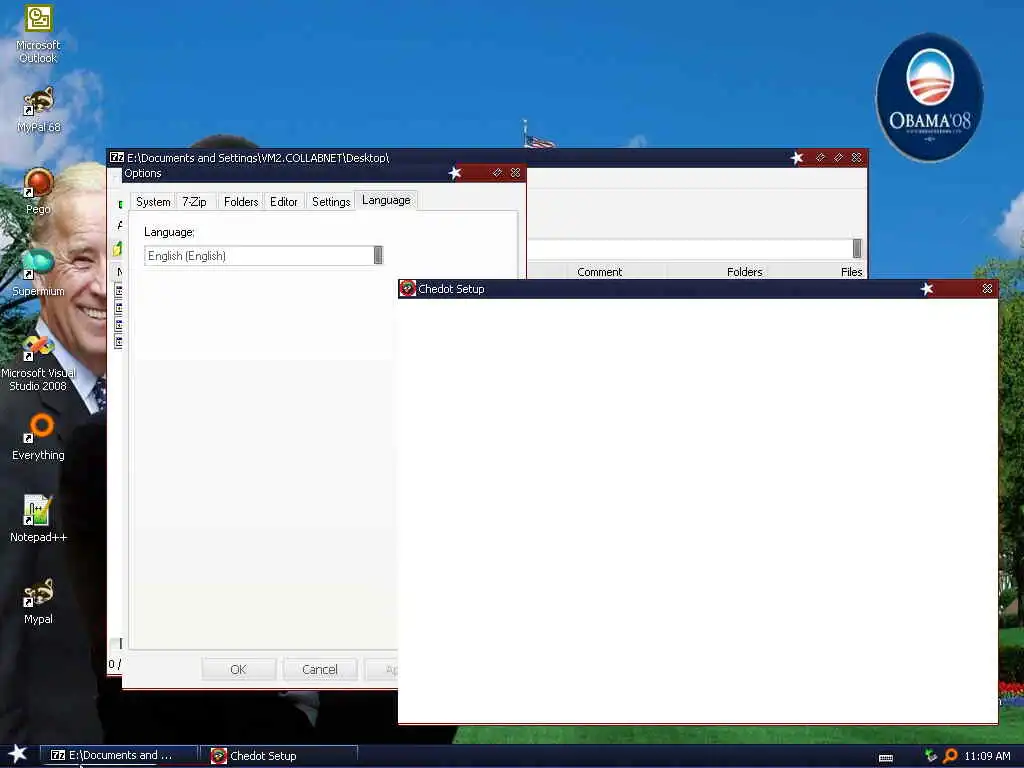Click the Comment column header
This screenshot has width=1024, height=768.
tap(599, 272)
